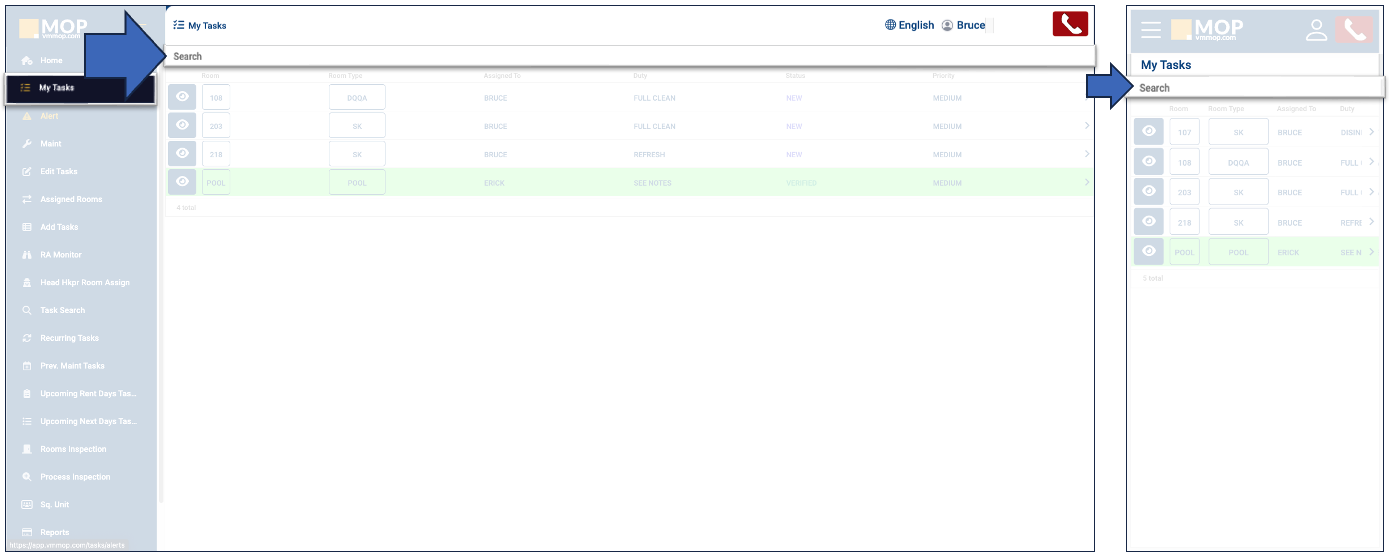Image resolution: width=1389 pixels, height=557 pixels.
Task: Open the English language selector
Action: (909, 25)
